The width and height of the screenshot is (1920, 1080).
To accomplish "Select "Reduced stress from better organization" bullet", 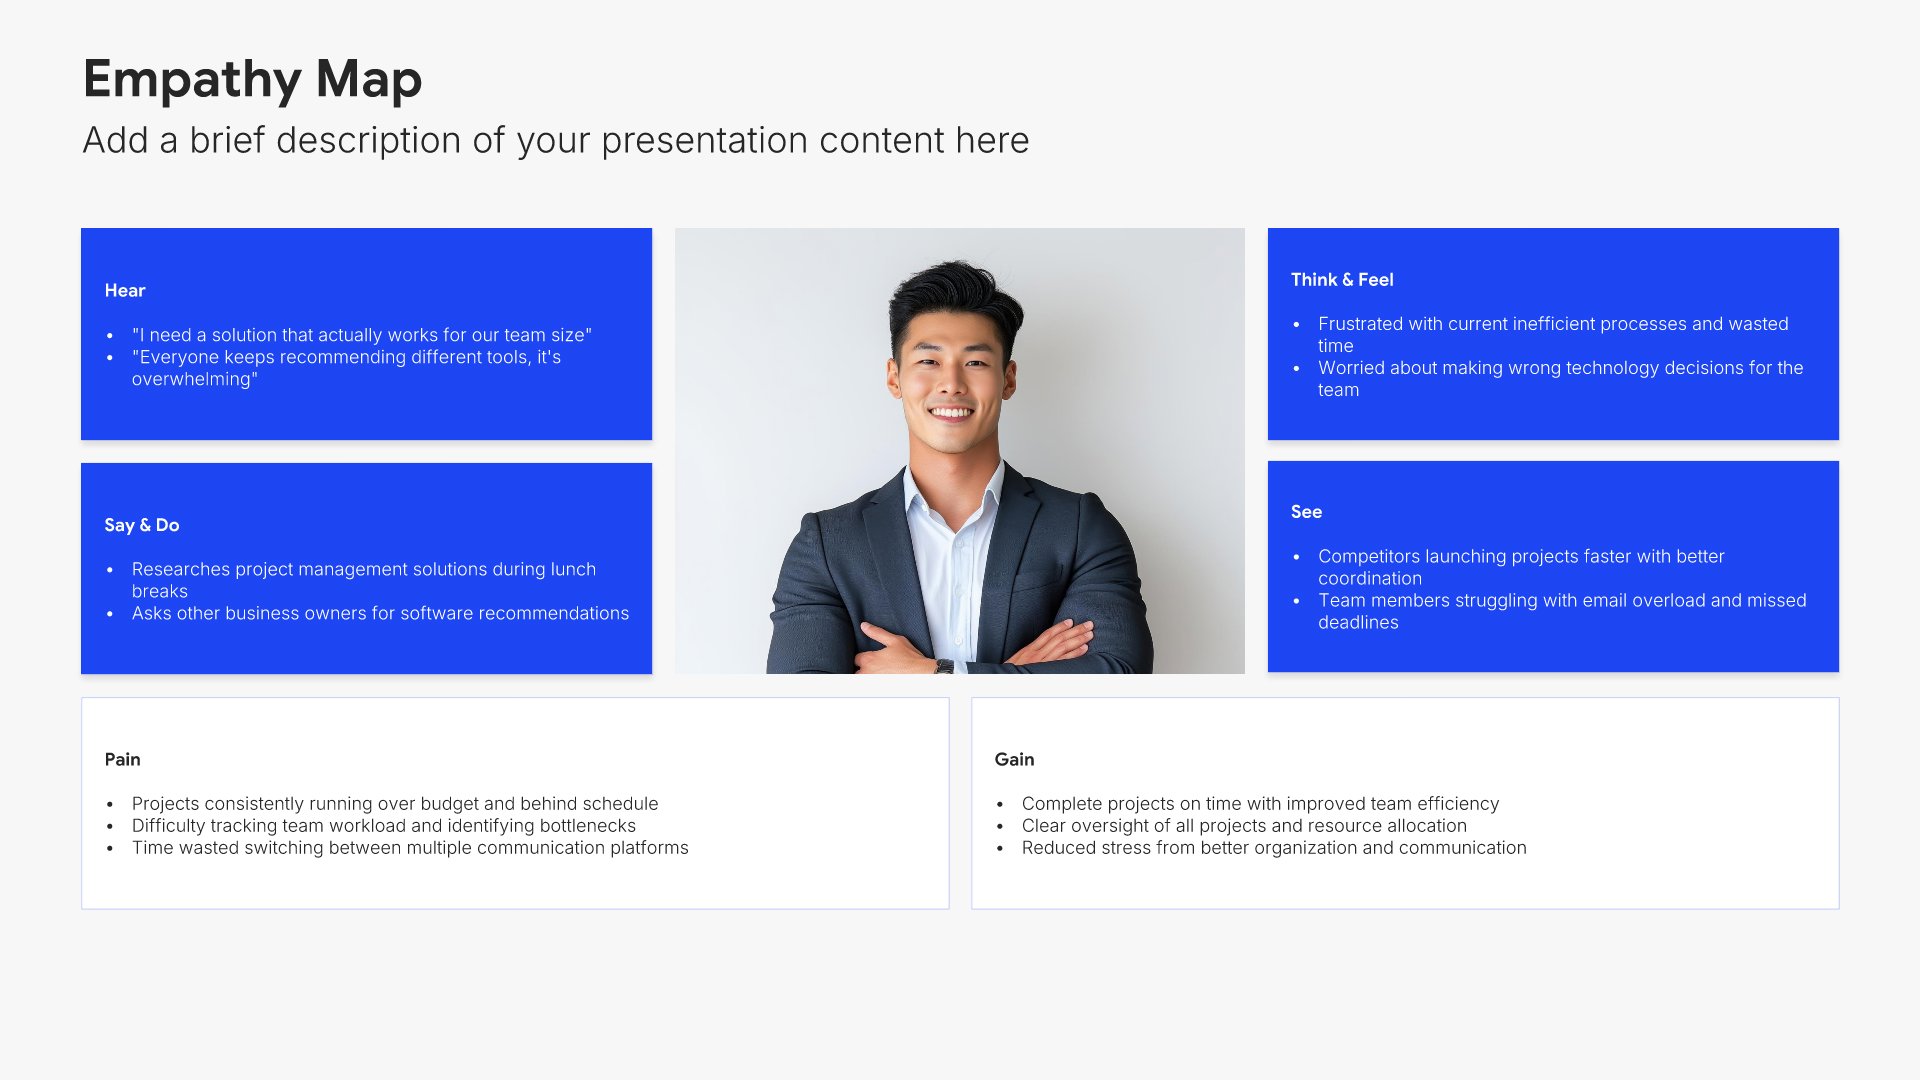I will [x=1274, y=848].
